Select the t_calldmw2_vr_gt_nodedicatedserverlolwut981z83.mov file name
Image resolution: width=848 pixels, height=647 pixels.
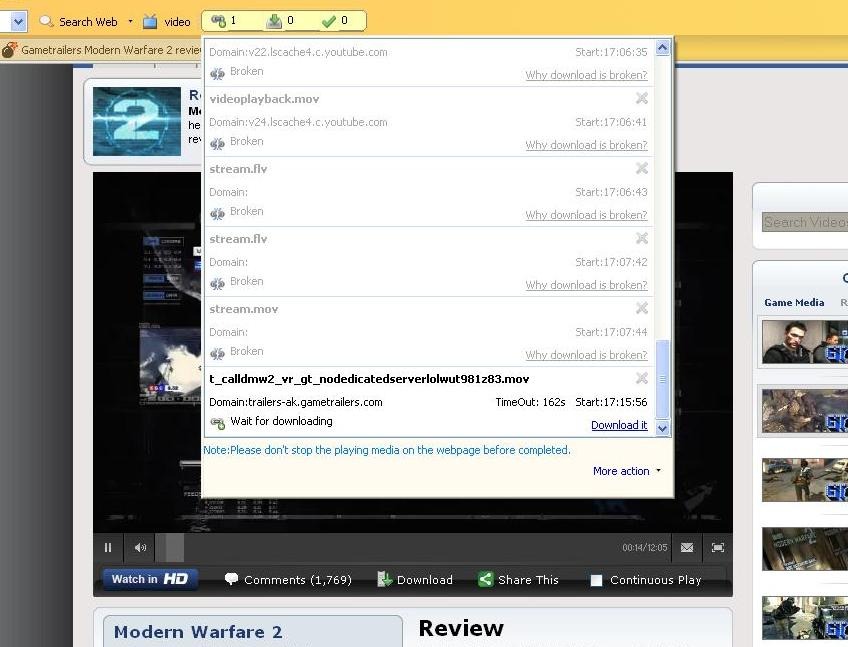coord(369,379)
